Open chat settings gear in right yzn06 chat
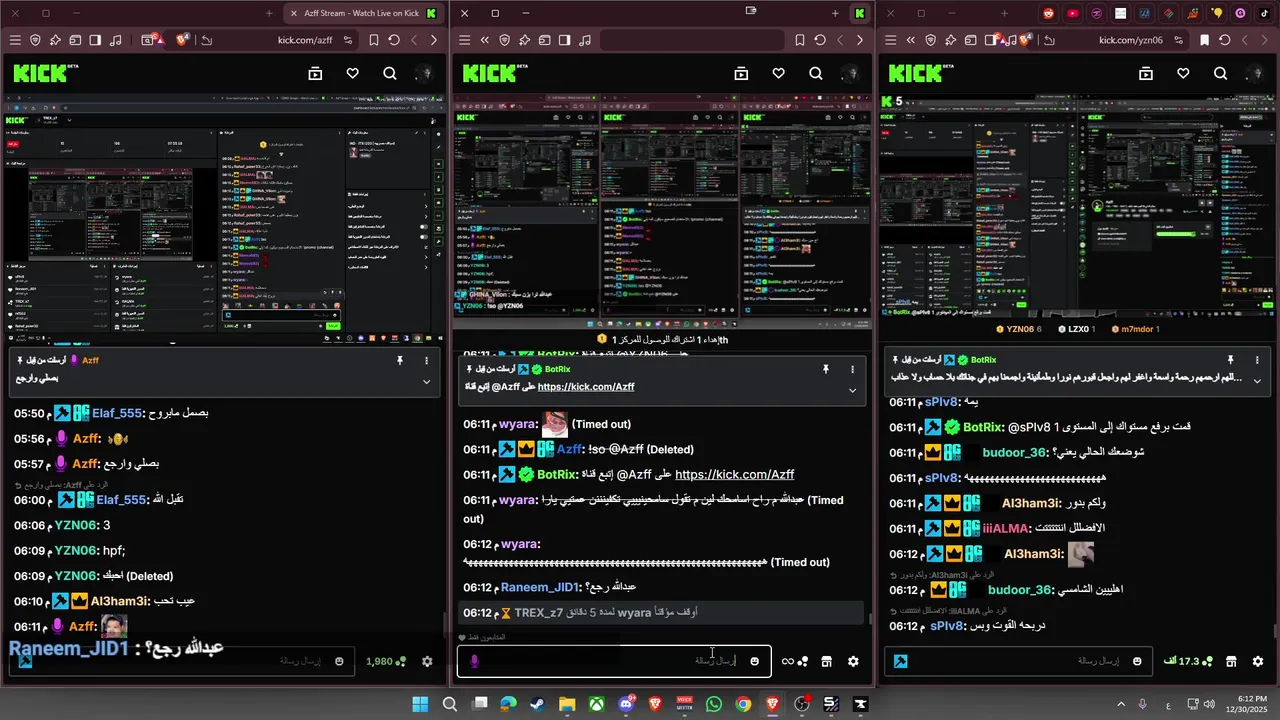This screenshot has height=720, width=1280. (1258, 661)
